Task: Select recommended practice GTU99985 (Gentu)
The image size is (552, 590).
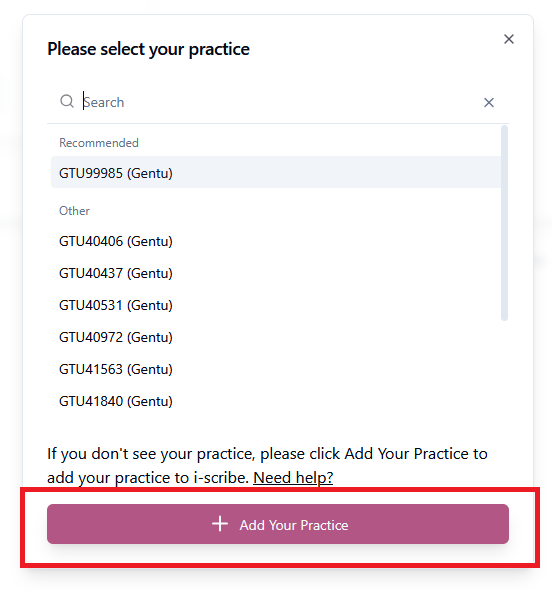Action: [x=276, y=173]
